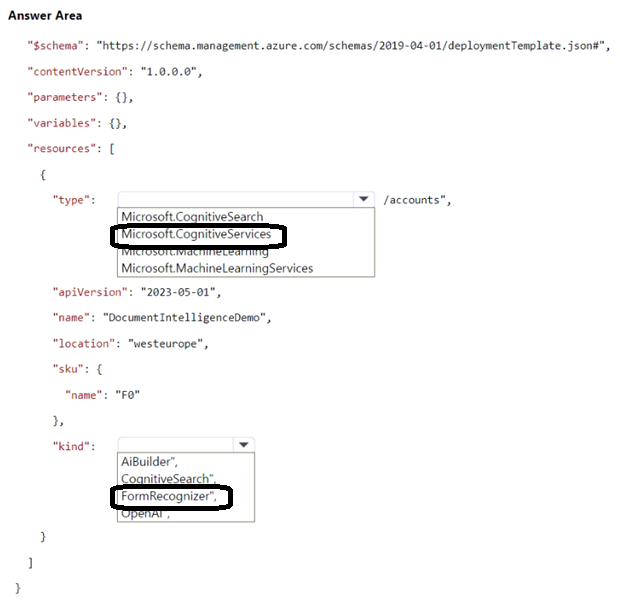This screenshot has width=620, height=603.
Task: Select OpenAI from kind options
Action: click(x=145, y=513)
